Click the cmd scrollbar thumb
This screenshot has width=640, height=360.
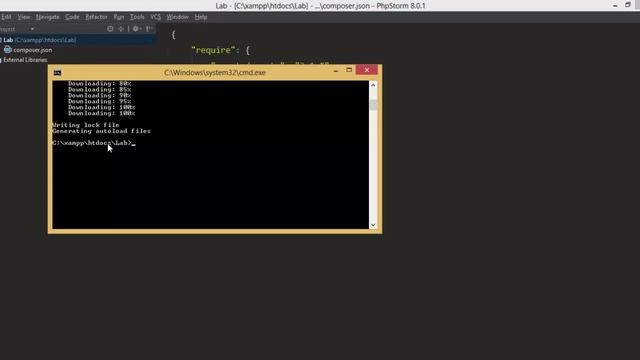[x=373, y=104]
